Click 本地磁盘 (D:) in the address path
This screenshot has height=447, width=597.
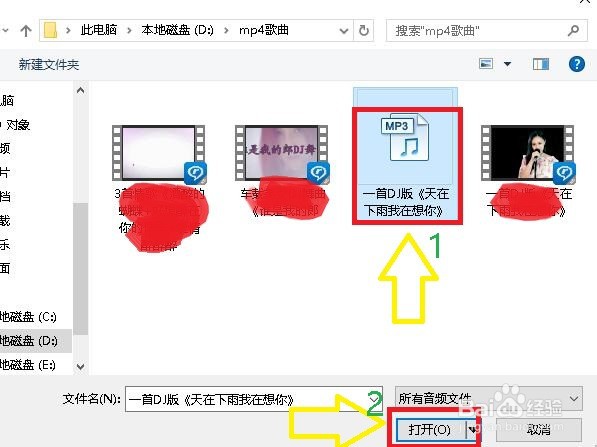177,30
